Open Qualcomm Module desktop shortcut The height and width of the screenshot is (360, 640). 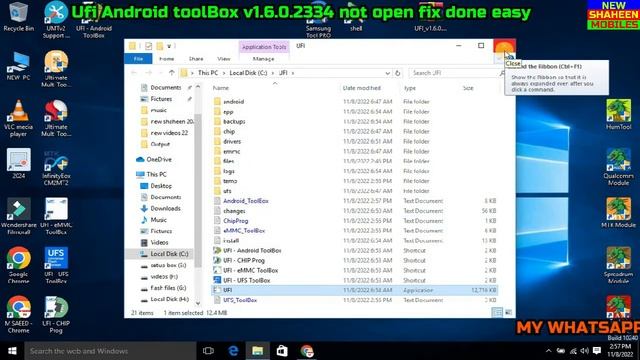(x=618, y=167)
